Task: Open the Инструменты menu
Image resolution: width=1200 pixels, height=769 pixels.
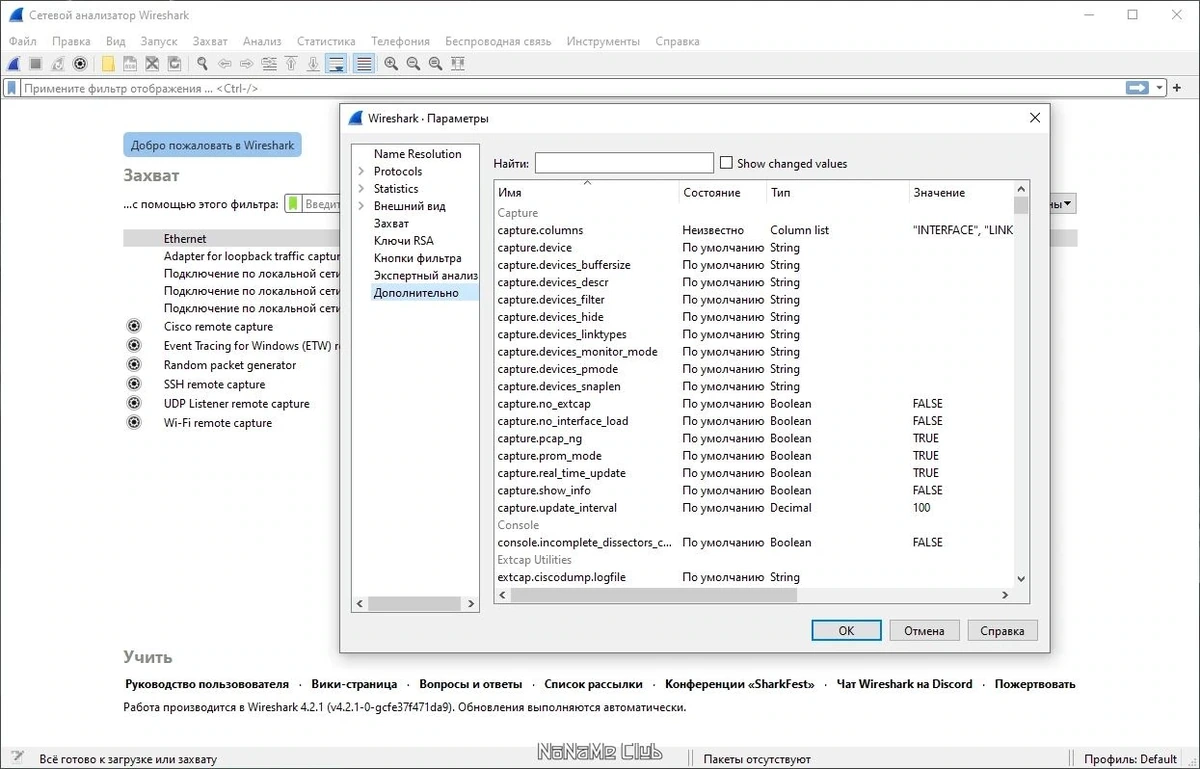Action: click(603, 41)
